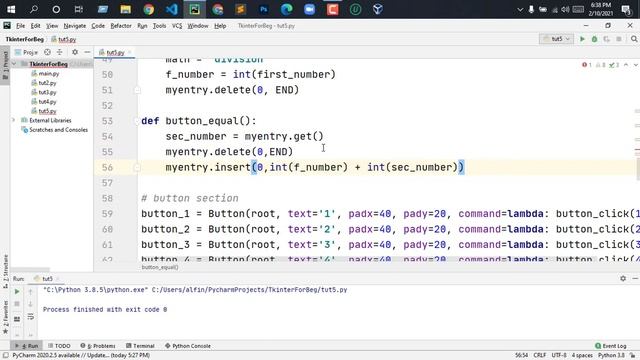
Task: Open the Python Console tab
Action: pos(188,346)
